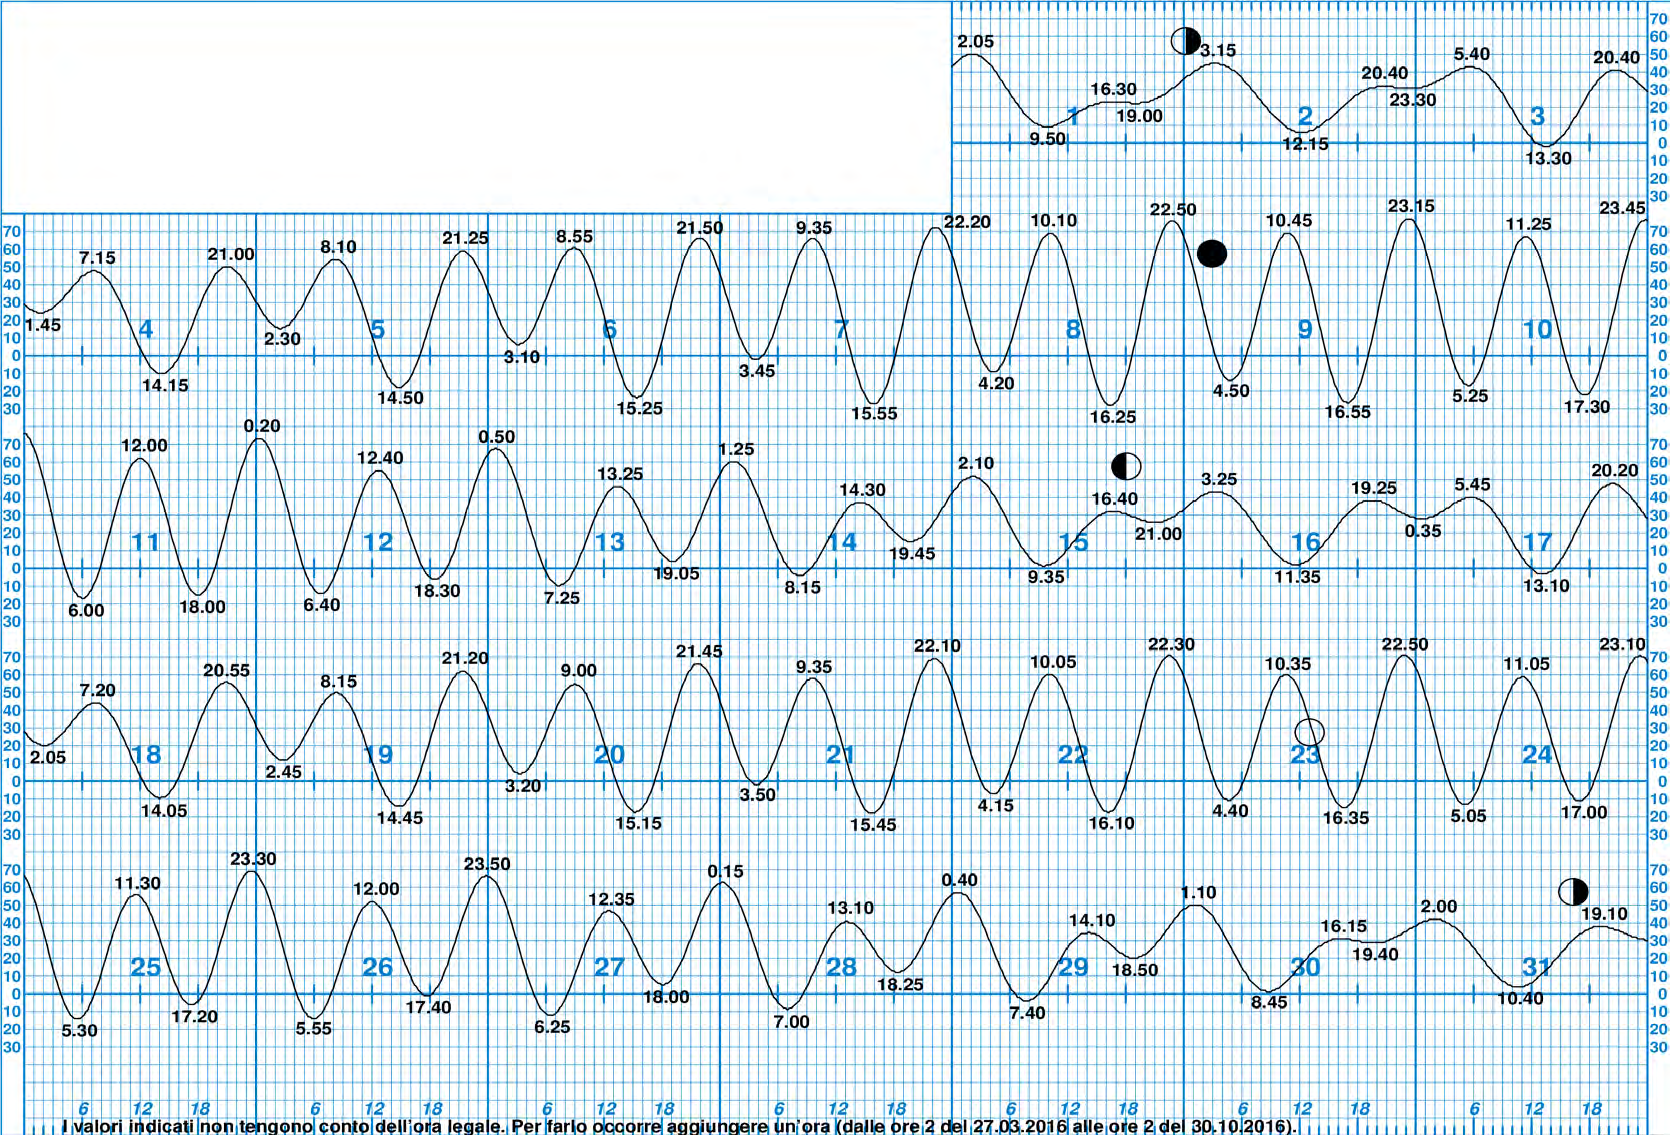
Task: Click the low tide time 10.40
Action: [x=1520, y=999]
